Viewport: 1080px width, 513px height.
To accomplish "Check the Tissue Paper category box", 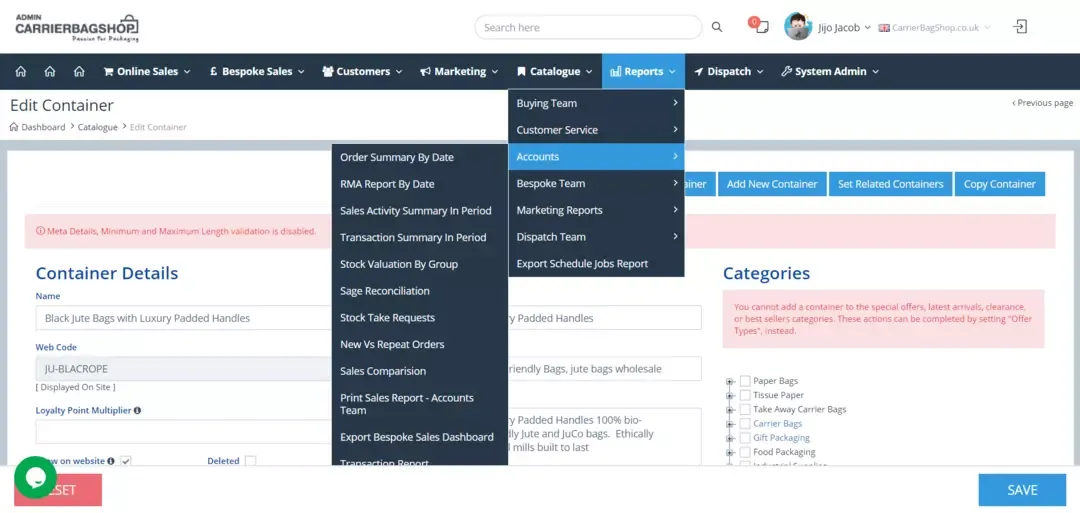I will 745,395.
